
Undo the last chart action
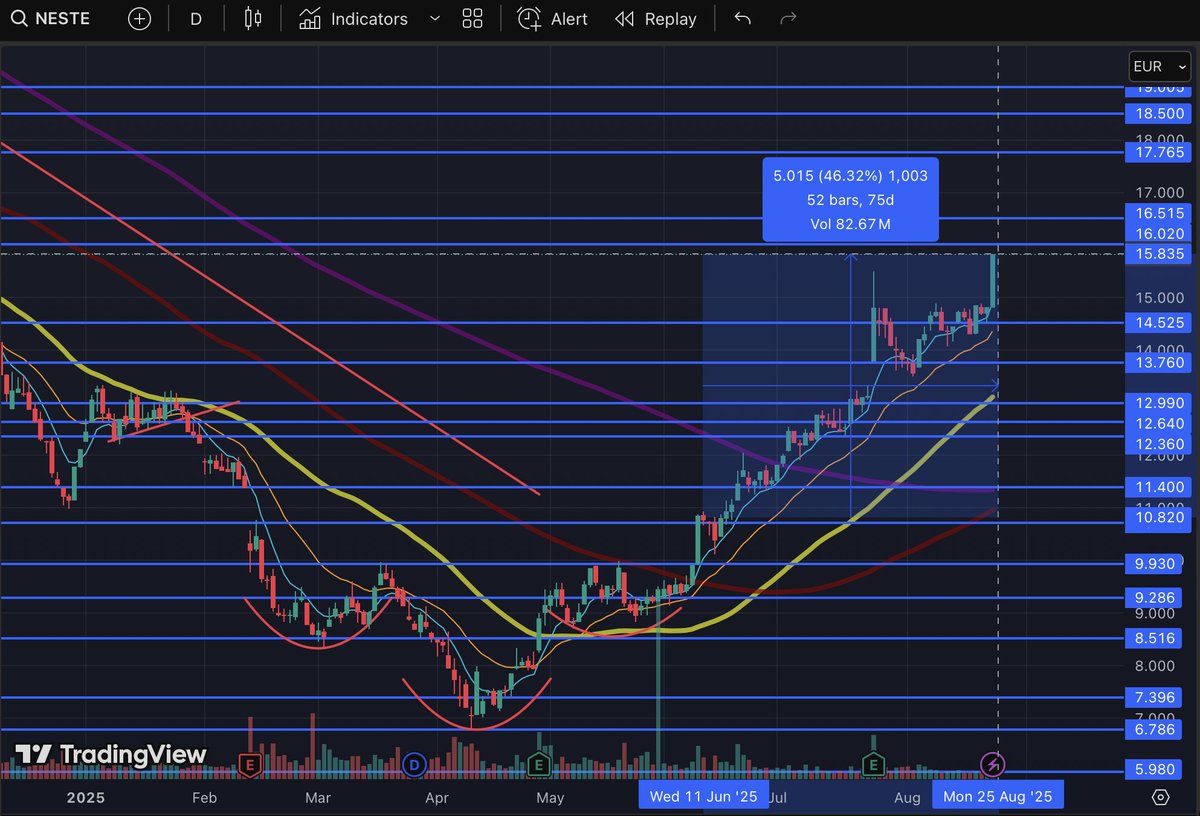(x=741, y=18)
